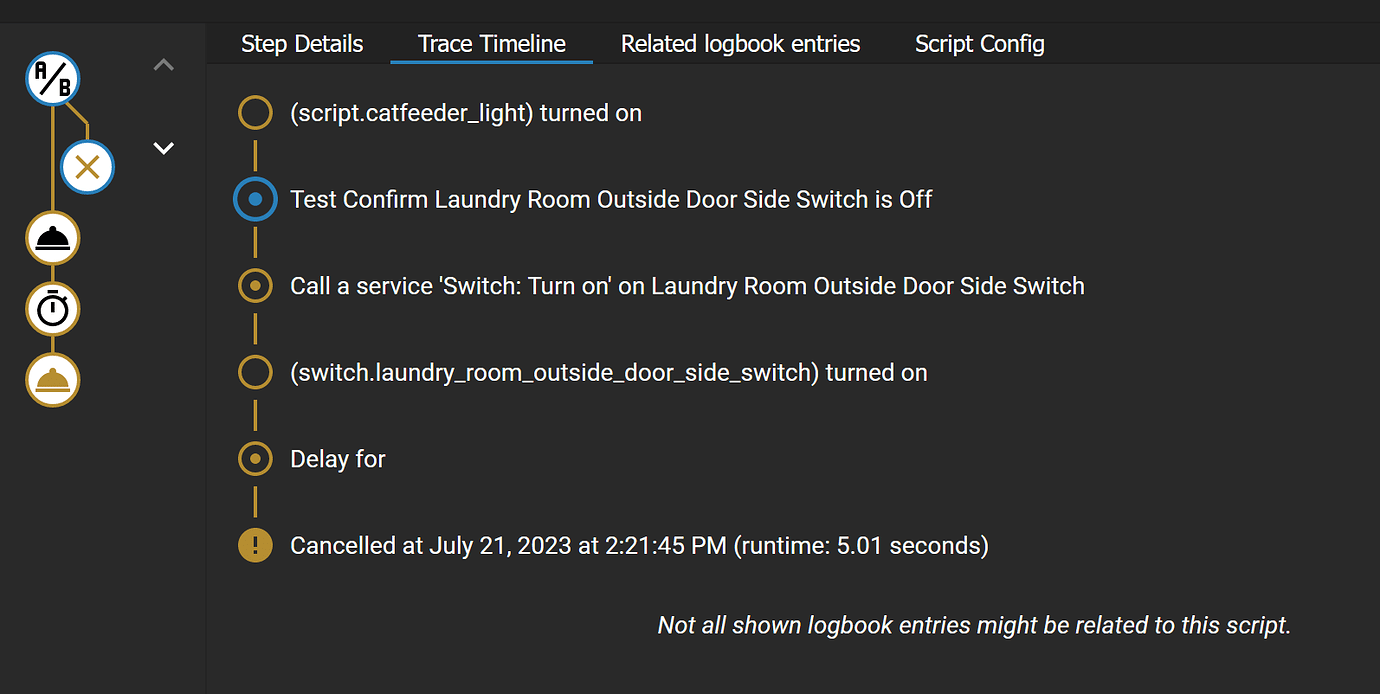Select the switch turned on timeline marker
The height and width of the screenshot is (694, 1380).
click(255, 371)
